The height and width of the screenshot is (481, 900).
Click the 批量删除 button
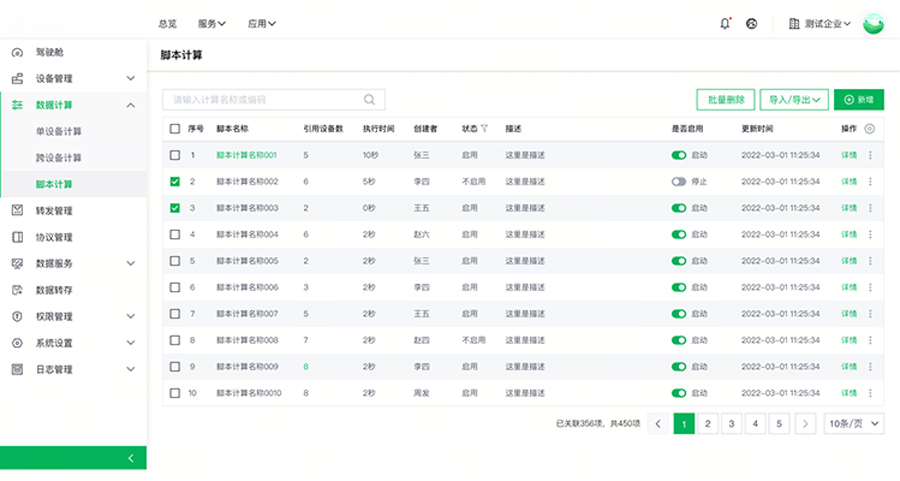pyautogui.click(x=725, y=100)
